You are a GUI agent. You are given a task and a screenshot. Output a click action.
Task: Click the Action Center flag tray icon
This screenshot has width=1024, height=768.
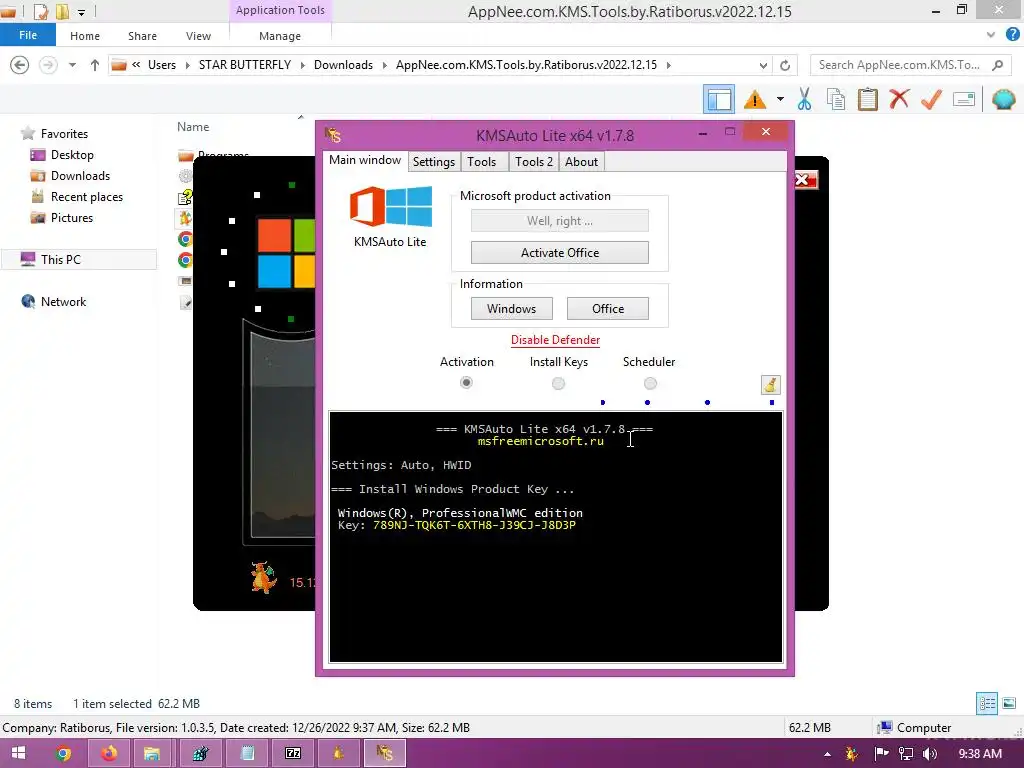click(881, 754)
